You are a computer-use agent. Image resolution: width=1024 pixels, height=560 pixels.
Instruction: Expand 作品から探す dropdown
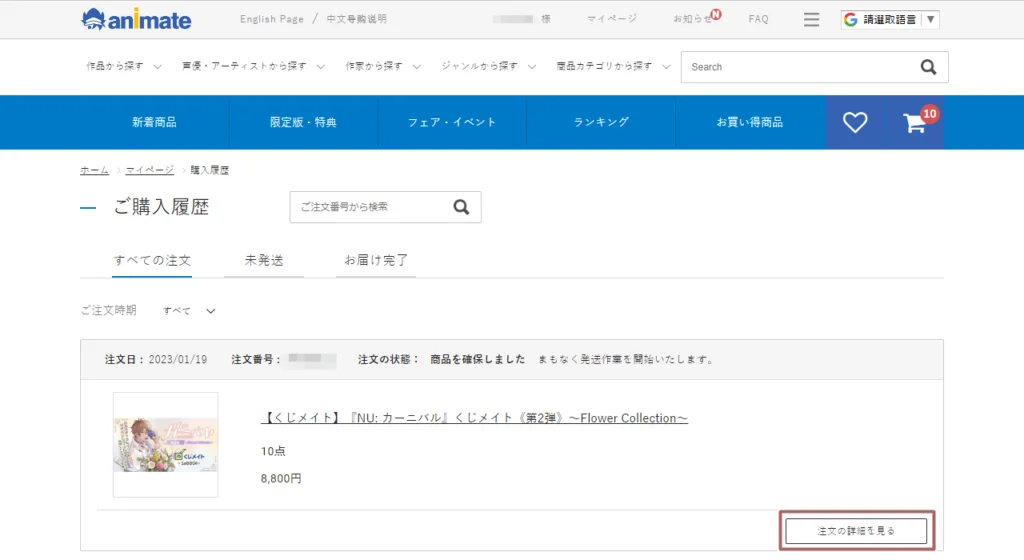[x=123, y=66]
